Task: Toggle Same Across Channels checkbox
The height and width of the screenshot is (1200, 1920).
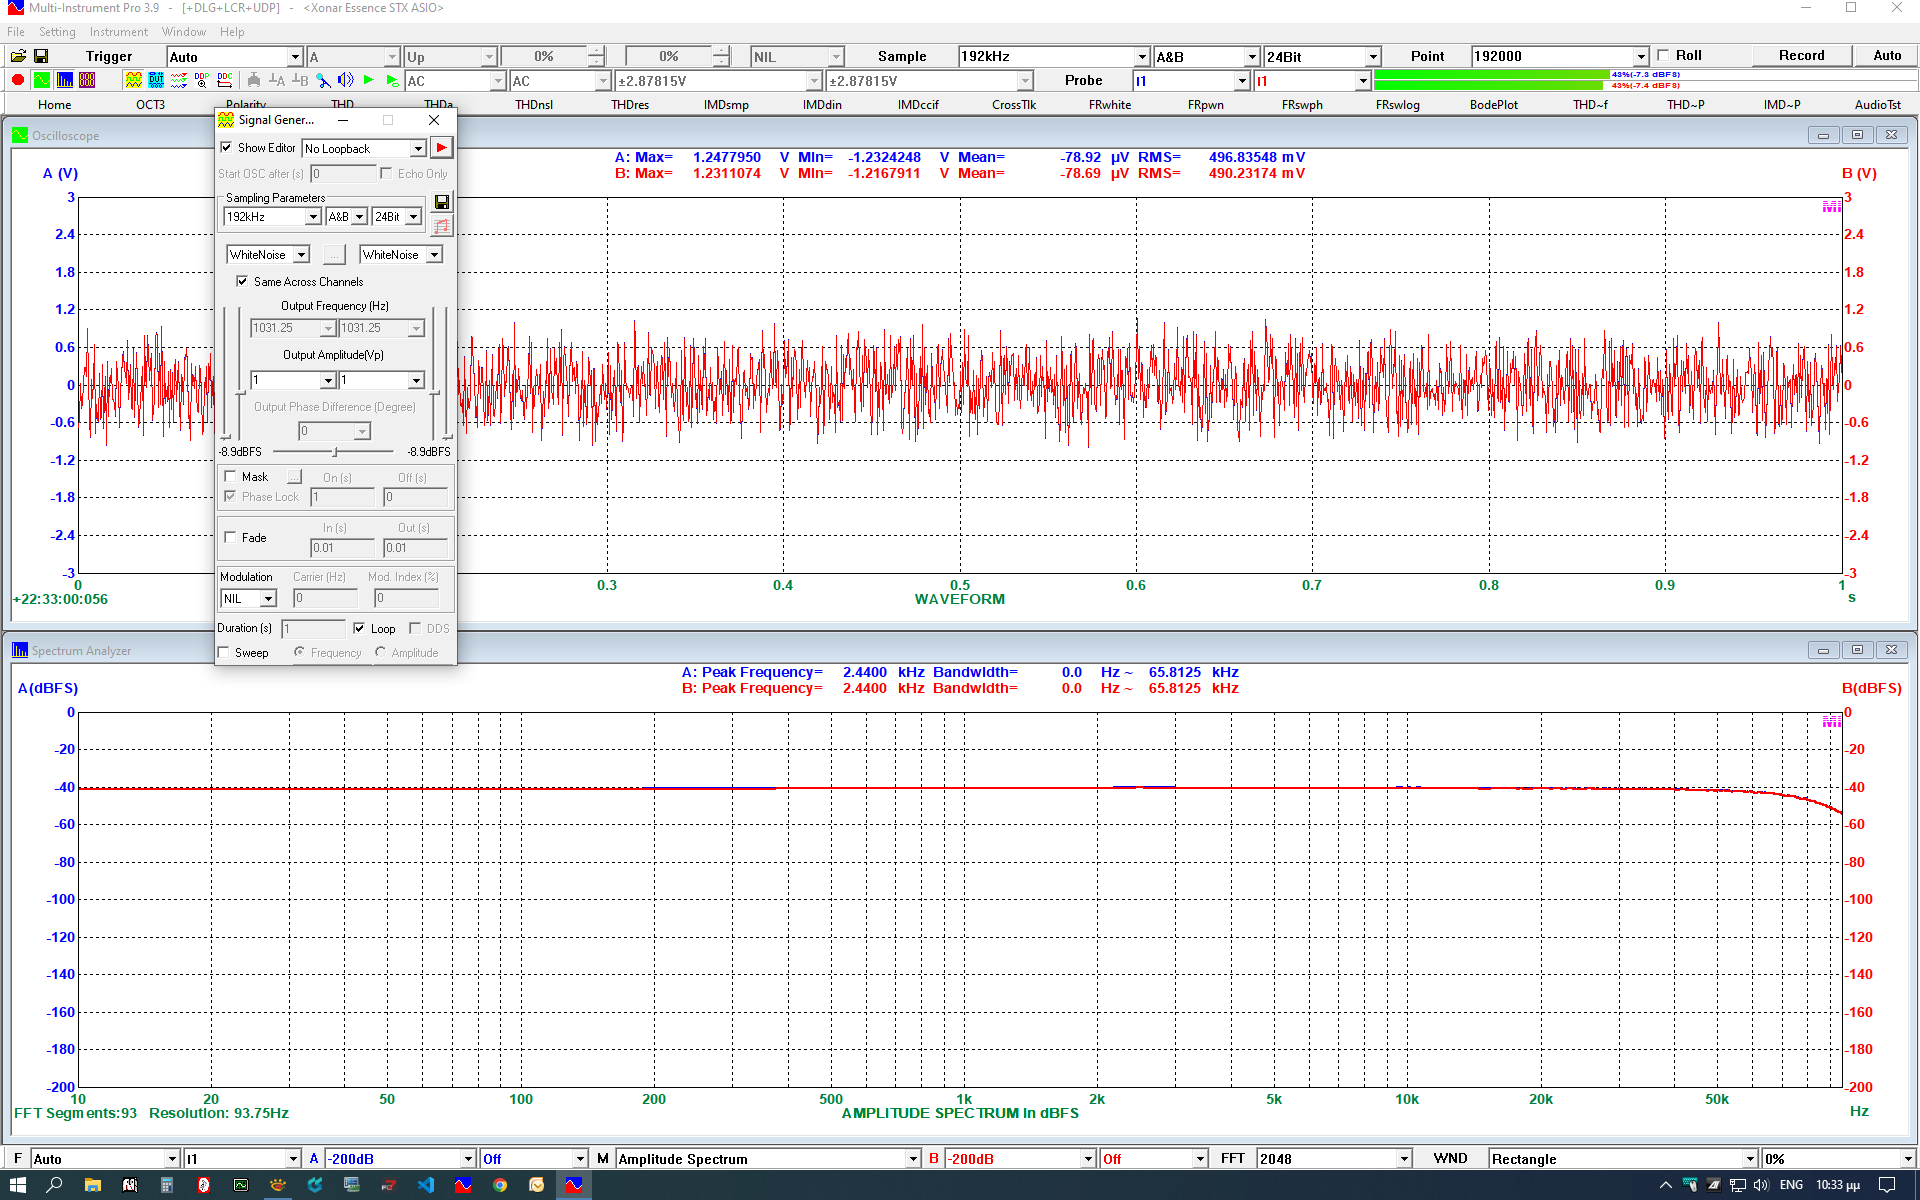Action: coord(242,282)
